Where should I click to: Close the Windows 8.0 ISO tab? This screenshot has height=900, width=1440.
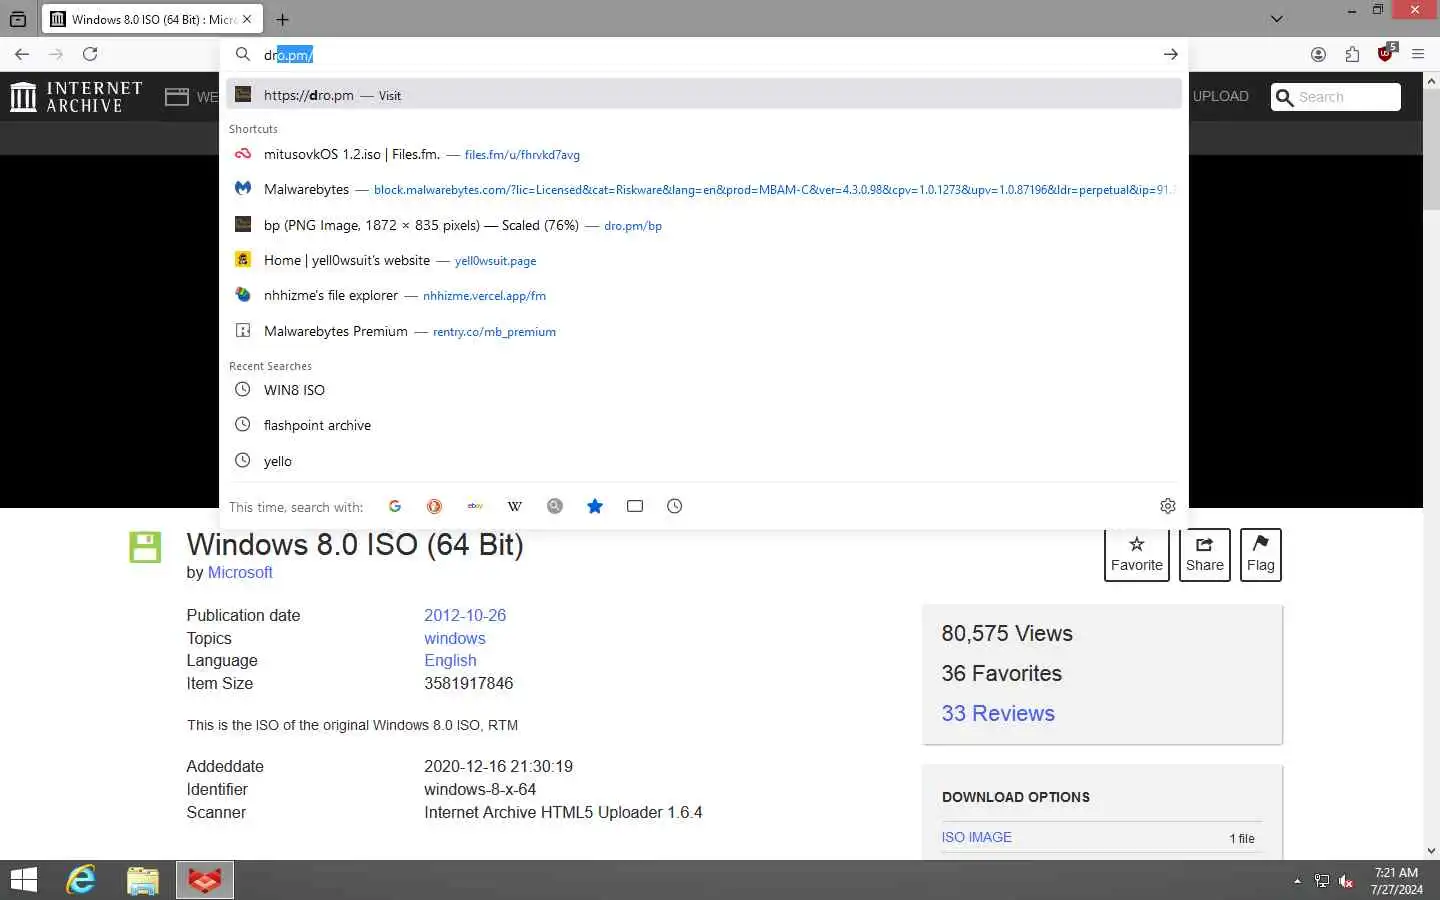[x=247, y=19]
